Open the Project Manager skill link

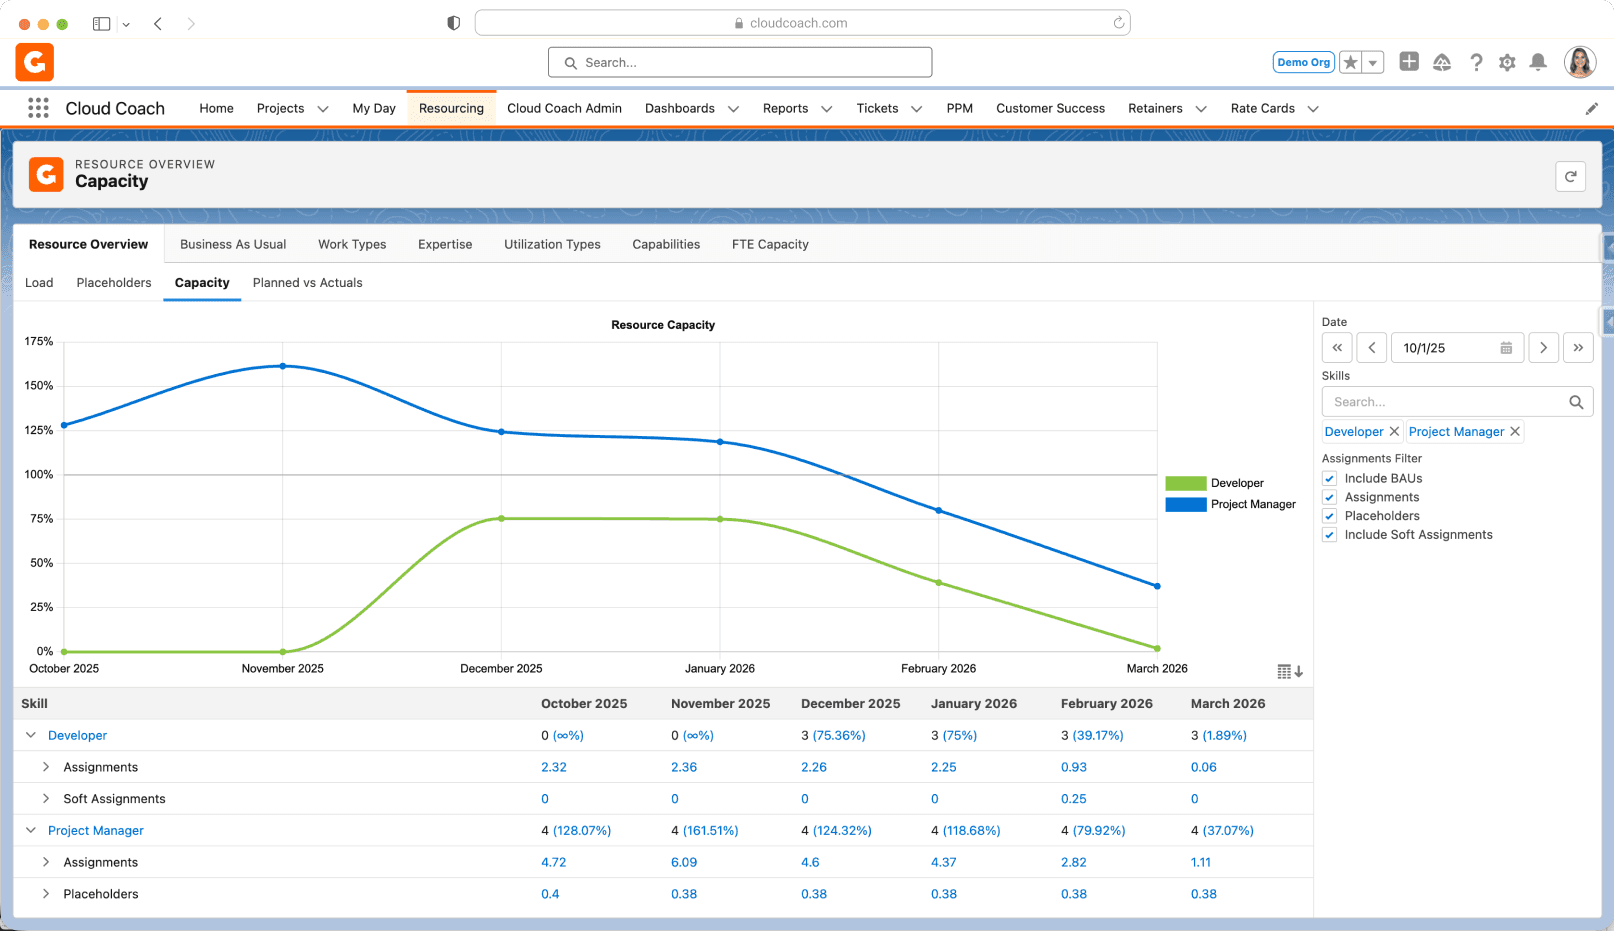coord(96,831)
